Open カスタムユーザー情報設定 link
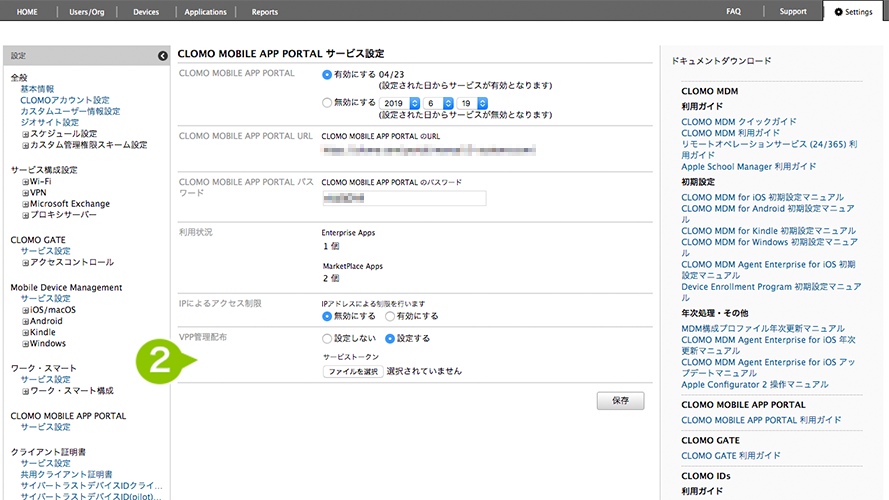Image resolution: width=889 pixels, height=500 pixels. [70, 111]
